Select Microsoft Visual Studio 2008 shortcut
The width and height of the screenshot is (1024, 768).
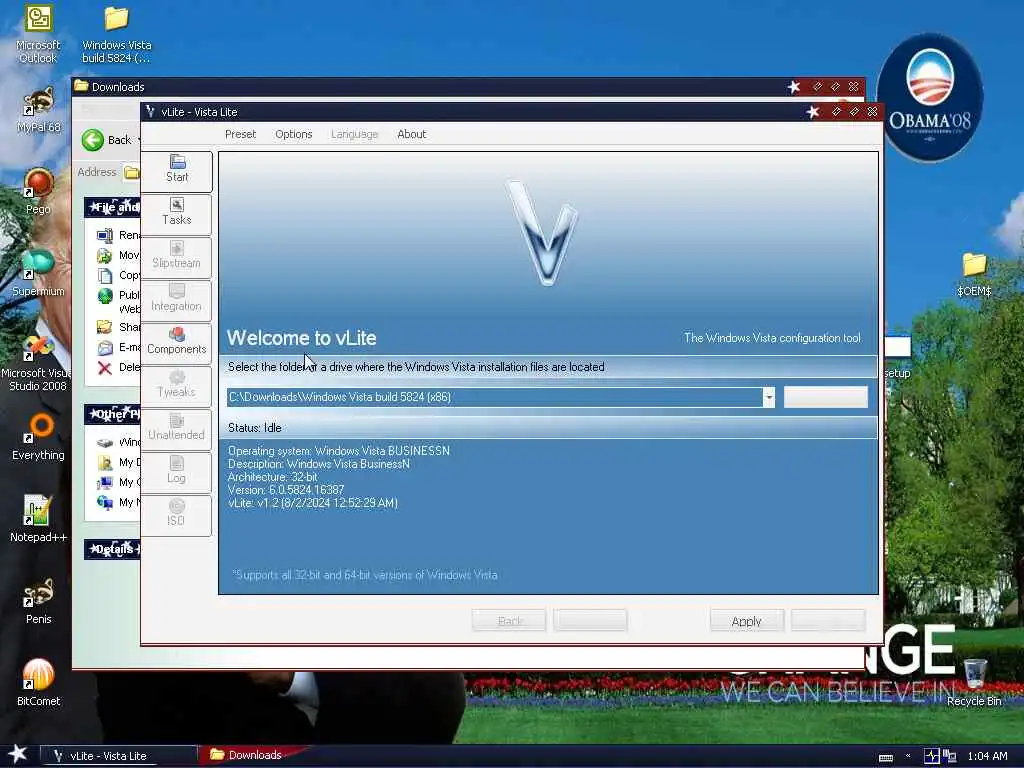pos(37,363)
